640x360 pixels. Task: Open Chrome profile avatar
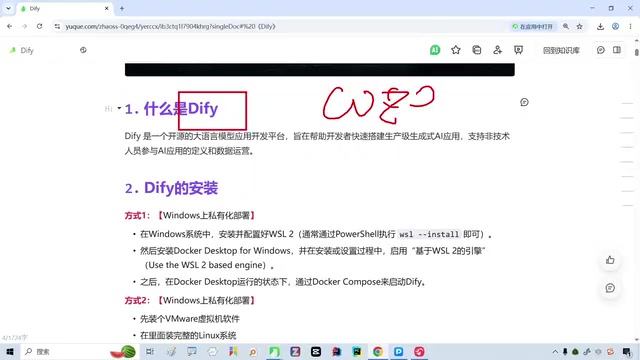(616, 27)
